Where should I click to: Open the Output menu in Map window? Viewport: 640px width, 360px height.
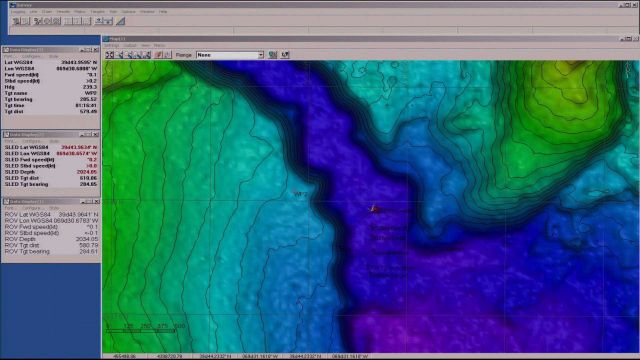coord(130,45)
